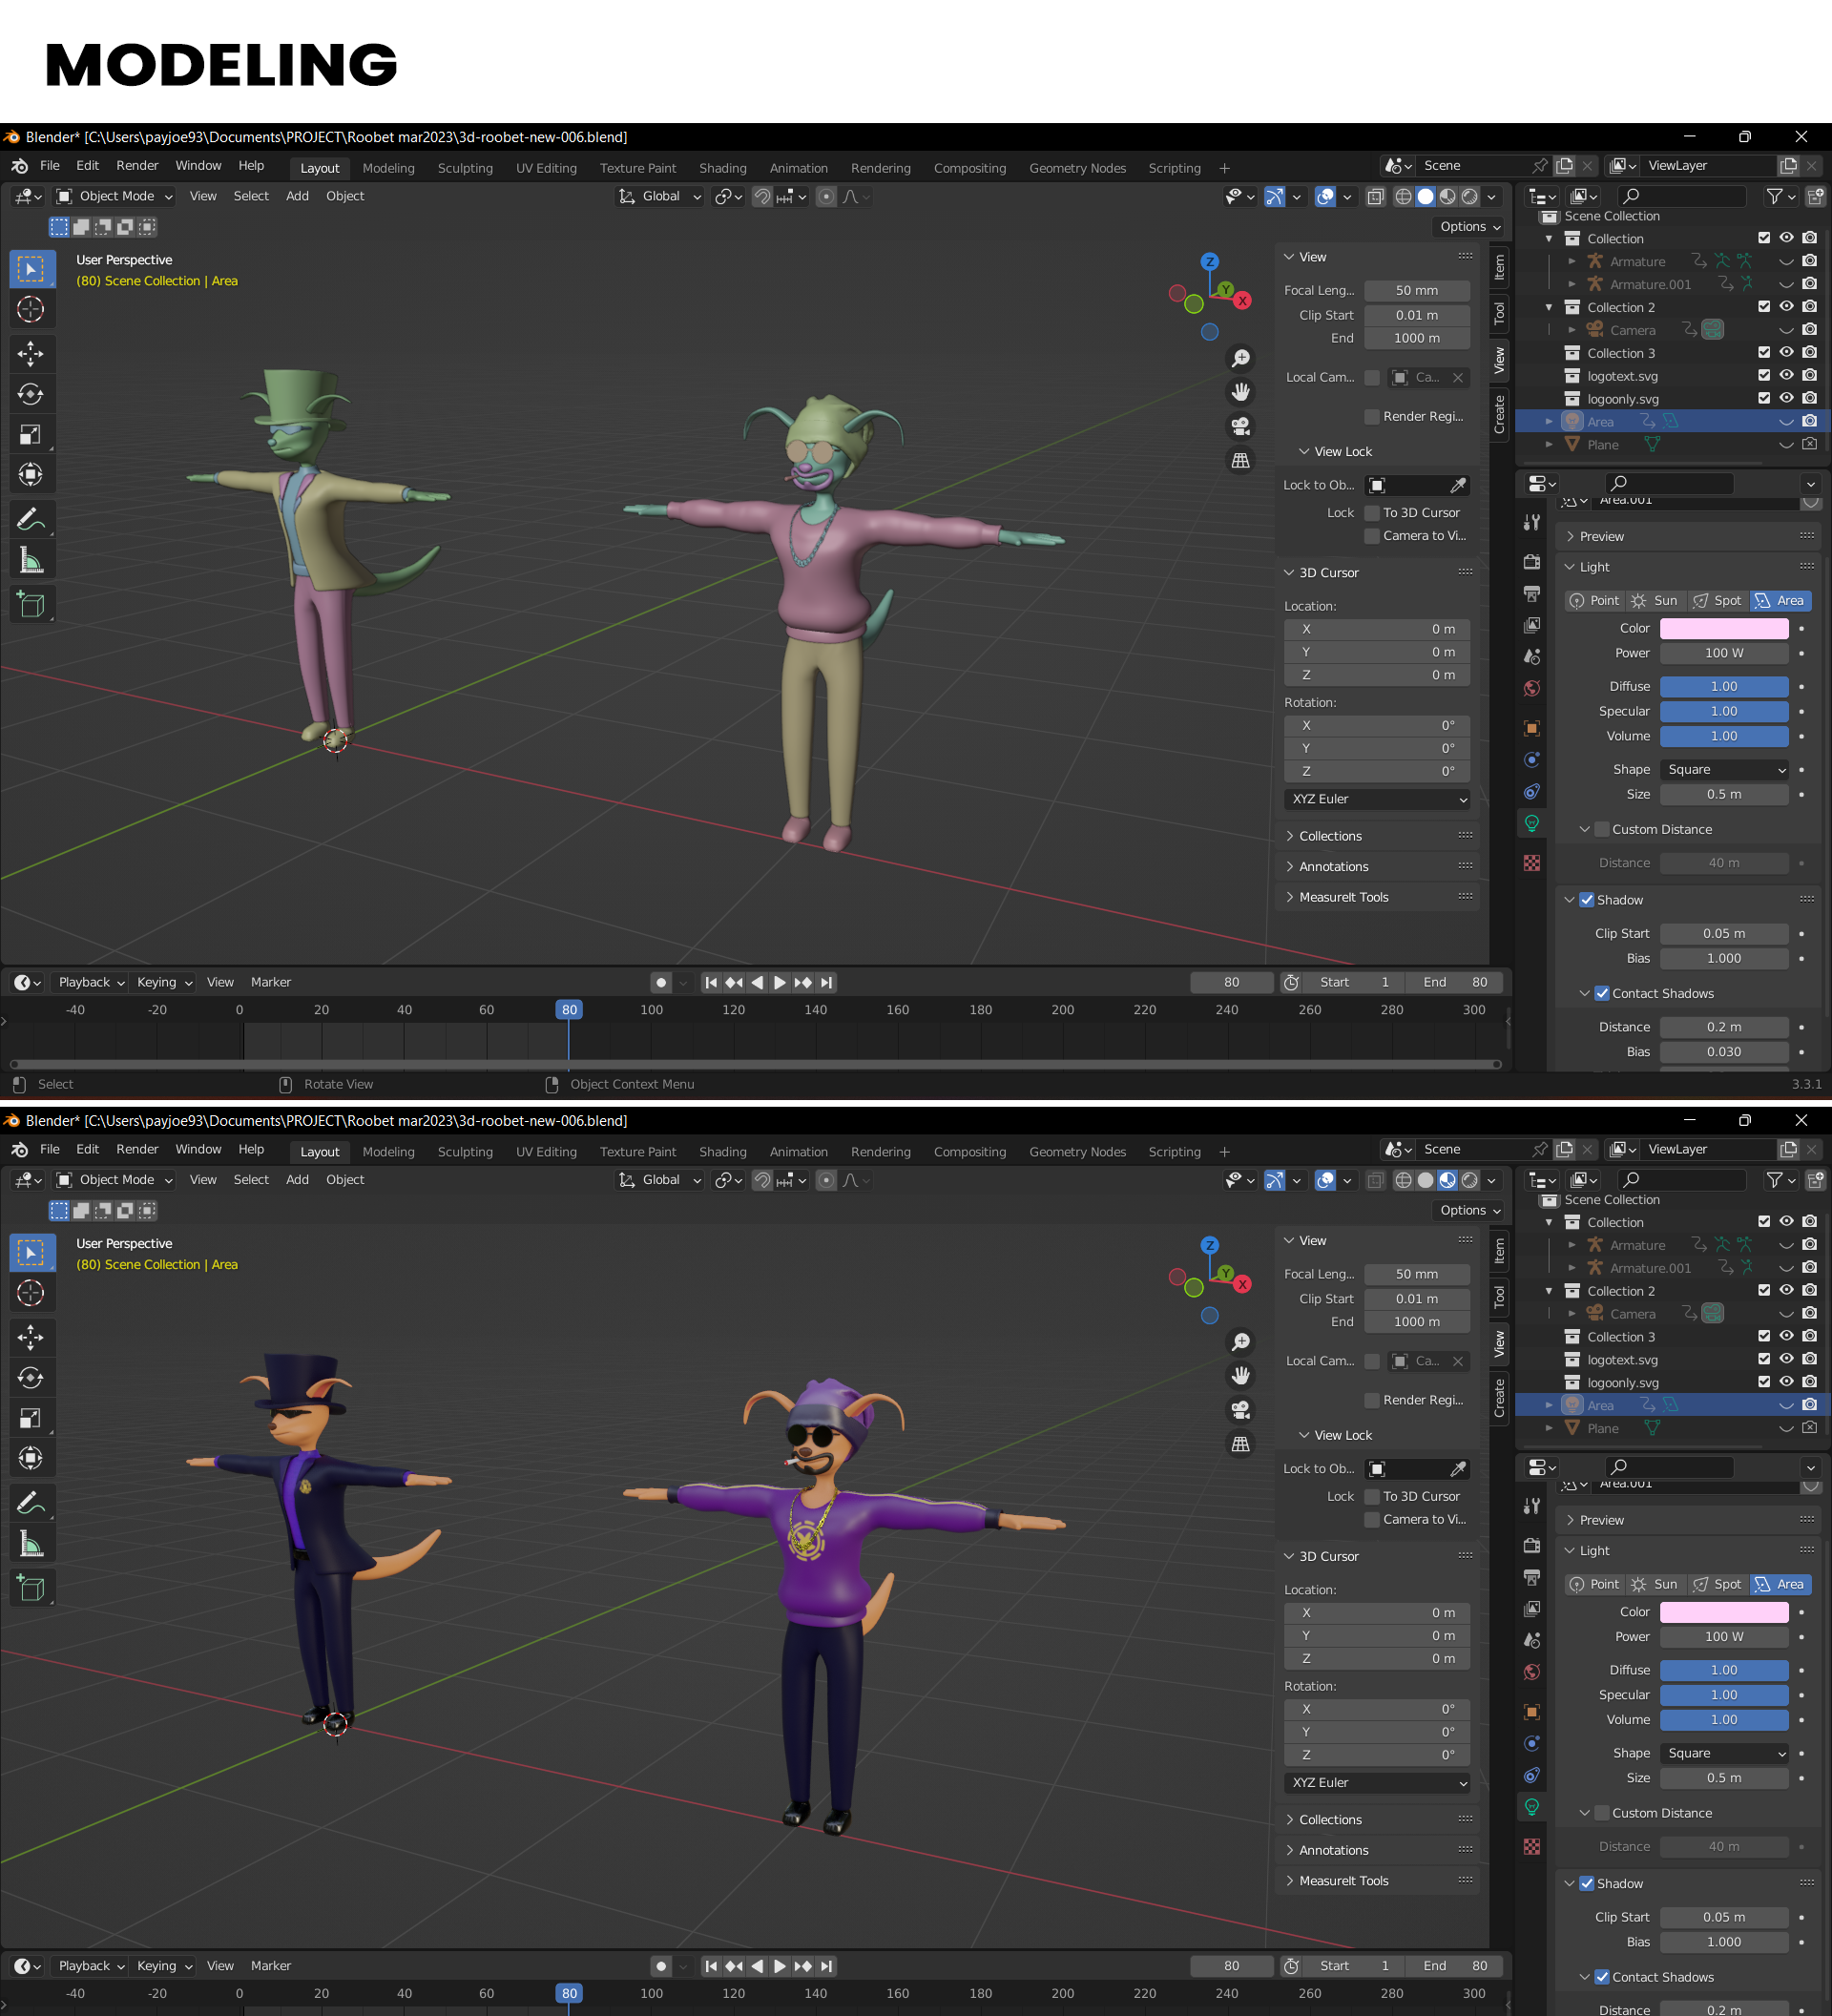Image resolution: width=1832 pixels, height=2016 pixels.
Task: Click the auto keying record button in top timeline
Action: click(661, 983)
